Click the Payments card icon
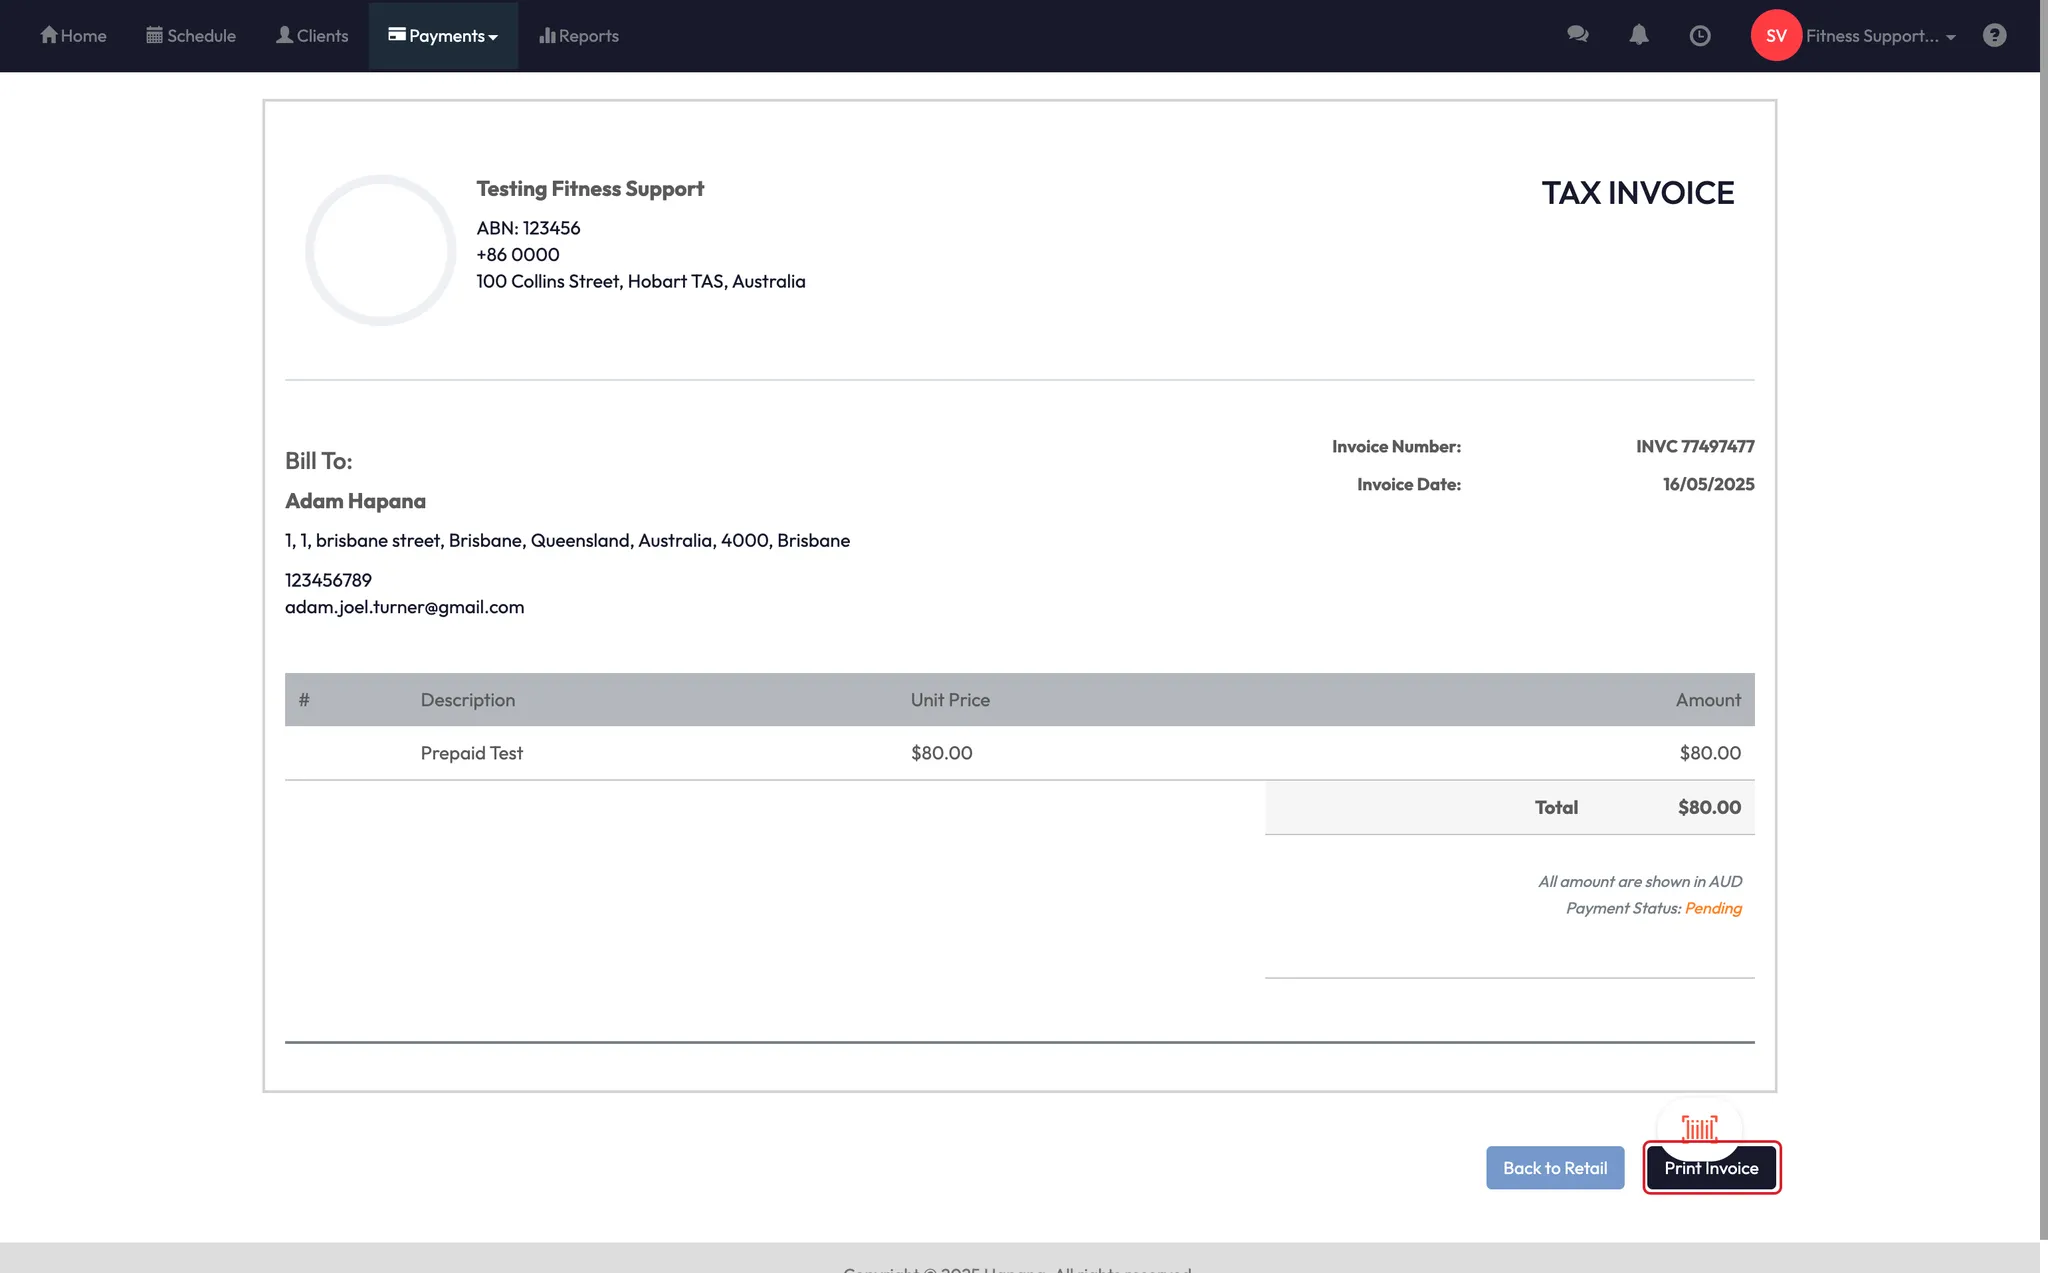 (397, 35)
